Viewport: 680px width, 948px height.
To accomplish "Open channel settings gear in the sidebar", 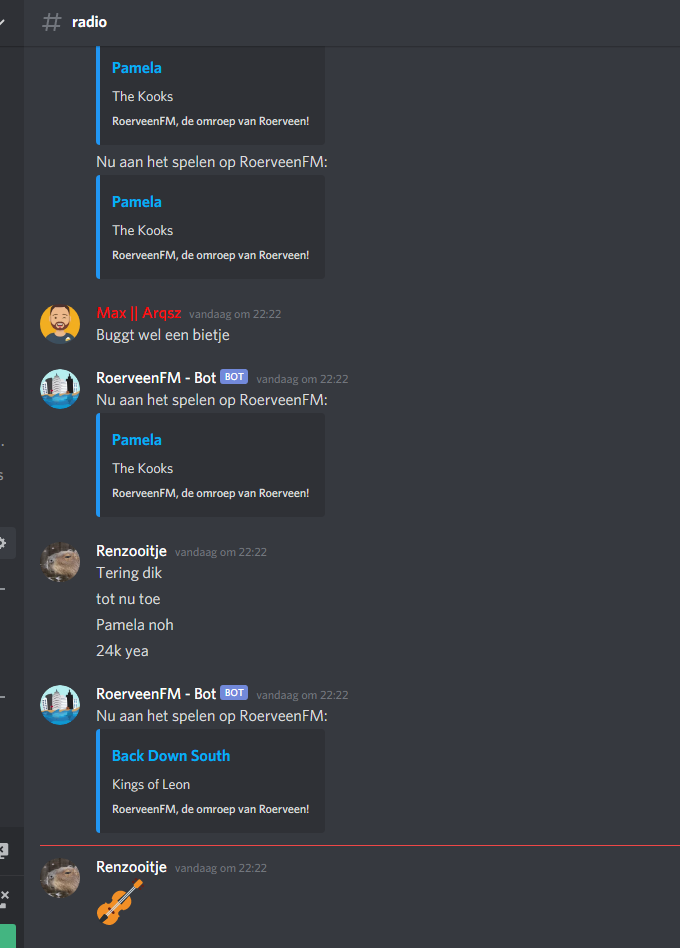I will 3,542.
